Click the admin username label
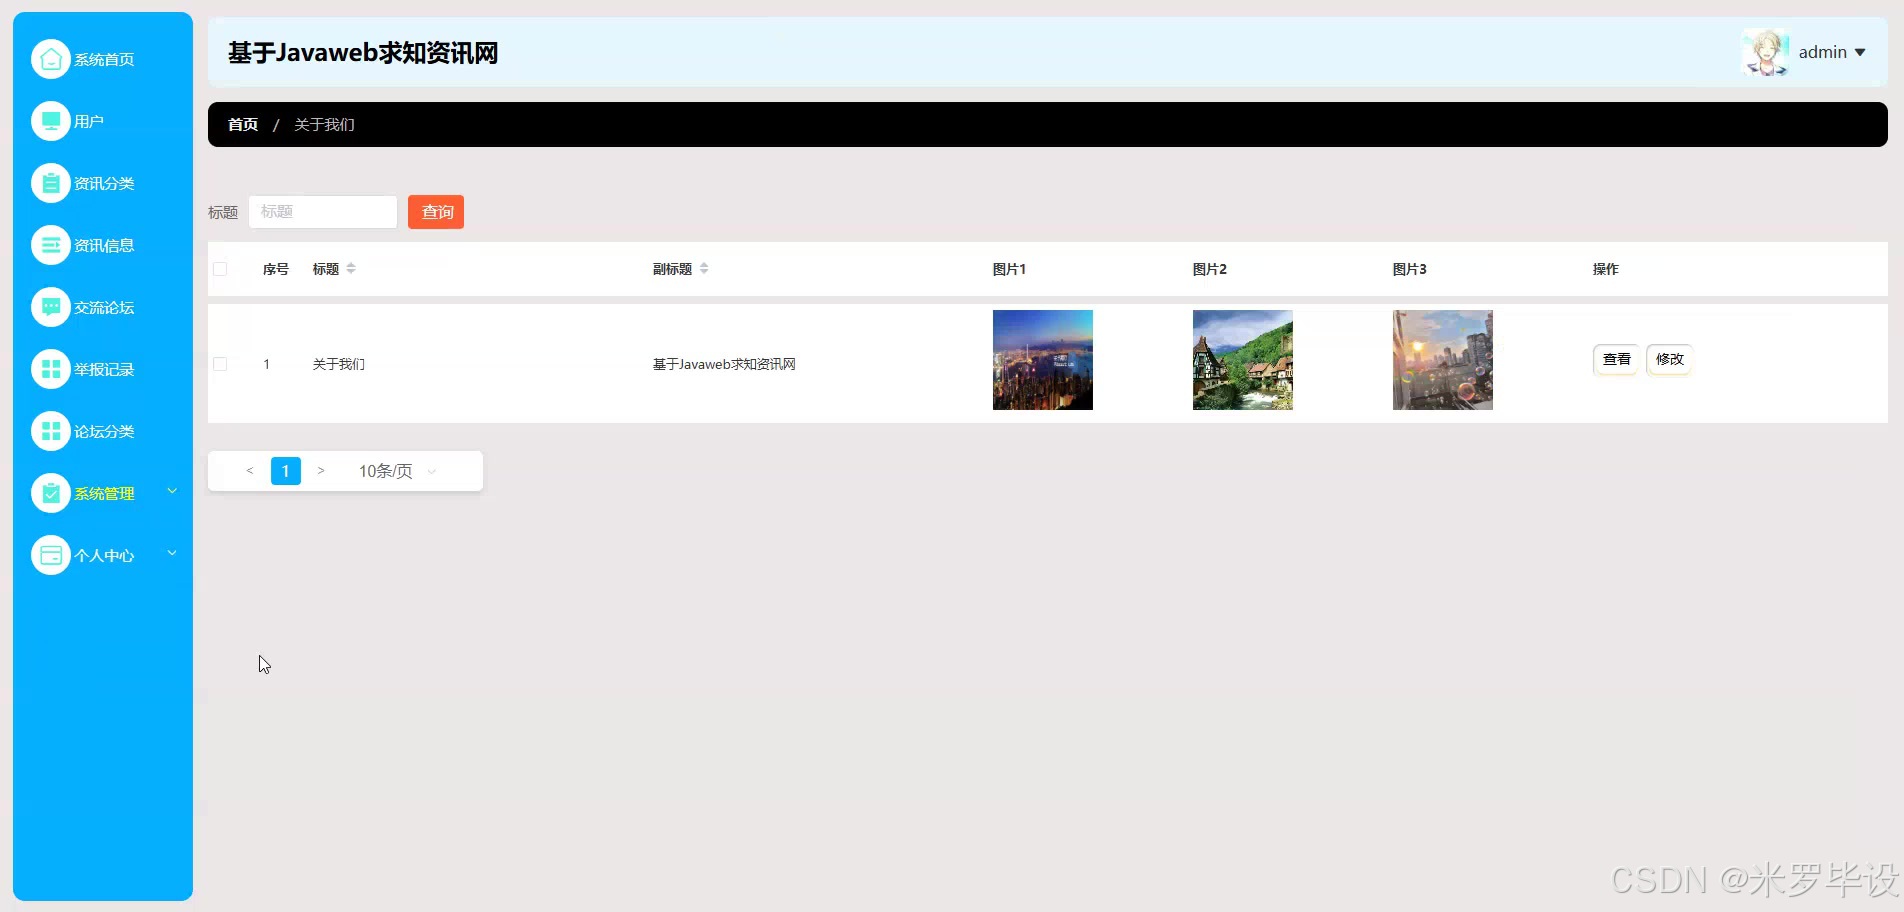 coord(1822,53)
